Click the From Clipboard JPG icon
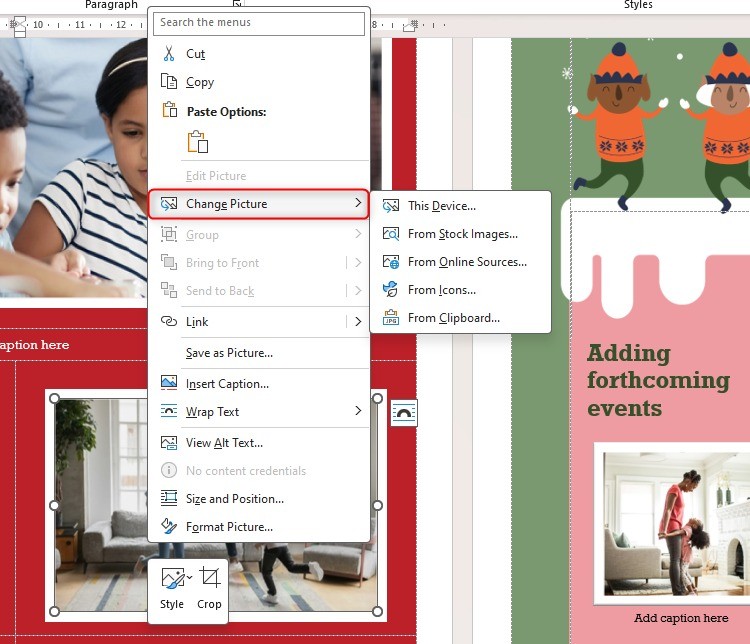Screen dimensions: 750x644 point(391,318)
